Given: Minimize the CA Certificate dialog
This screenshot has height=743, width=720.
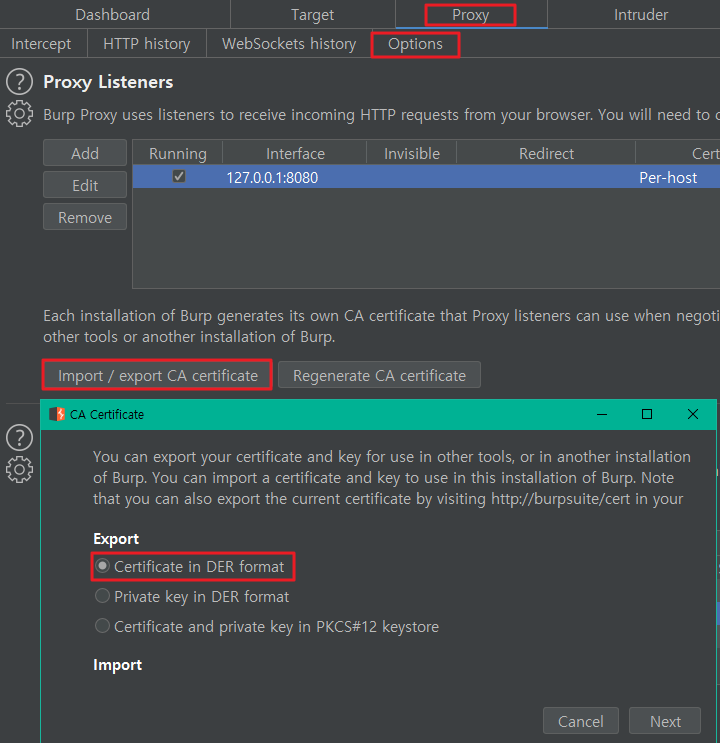Looking at the screenshot, I should (602, 414).
